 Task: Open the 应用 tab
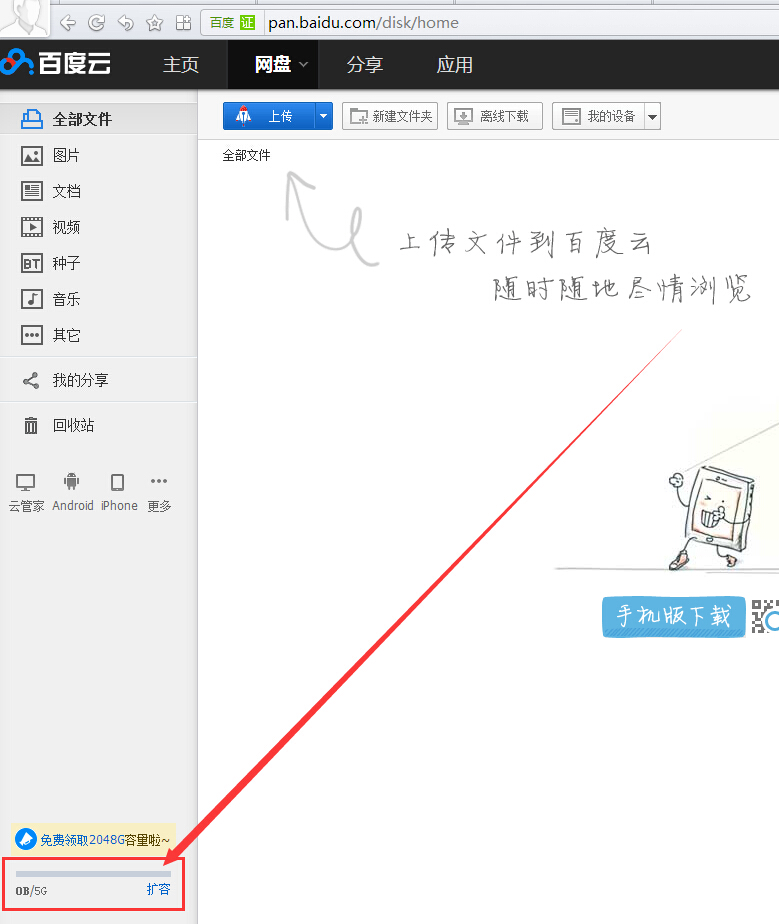pos(454,65)
